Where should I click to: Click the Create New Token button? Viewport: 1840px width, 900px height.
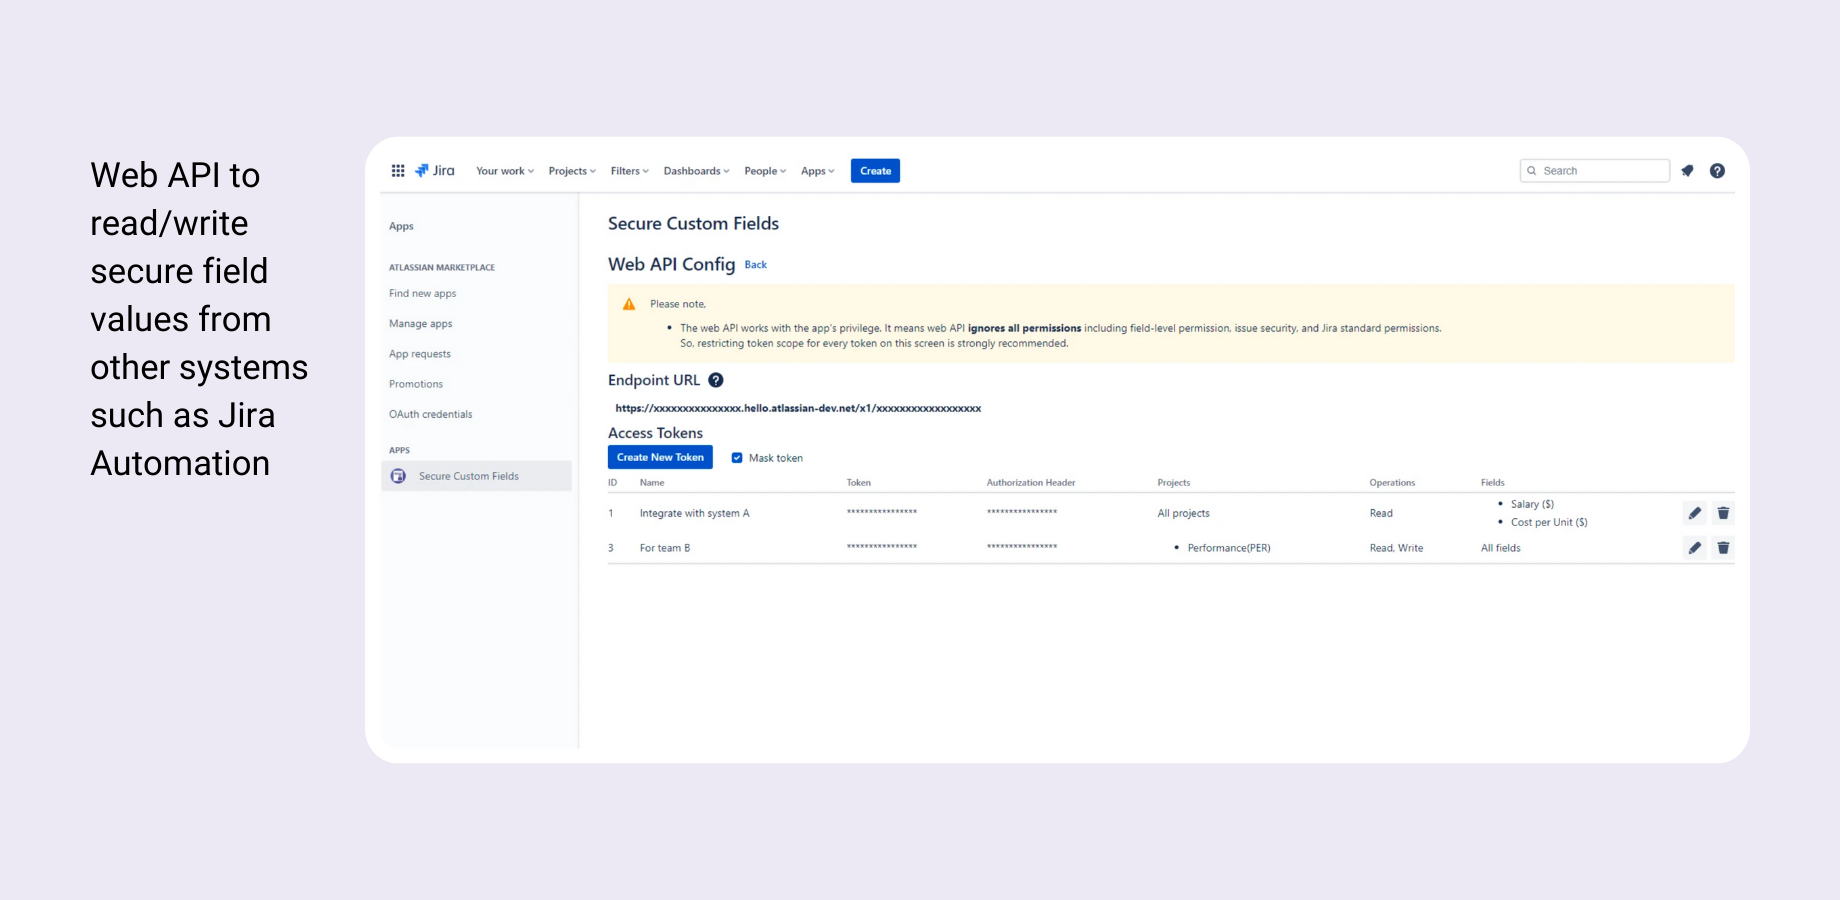click(x=659, y=457)
